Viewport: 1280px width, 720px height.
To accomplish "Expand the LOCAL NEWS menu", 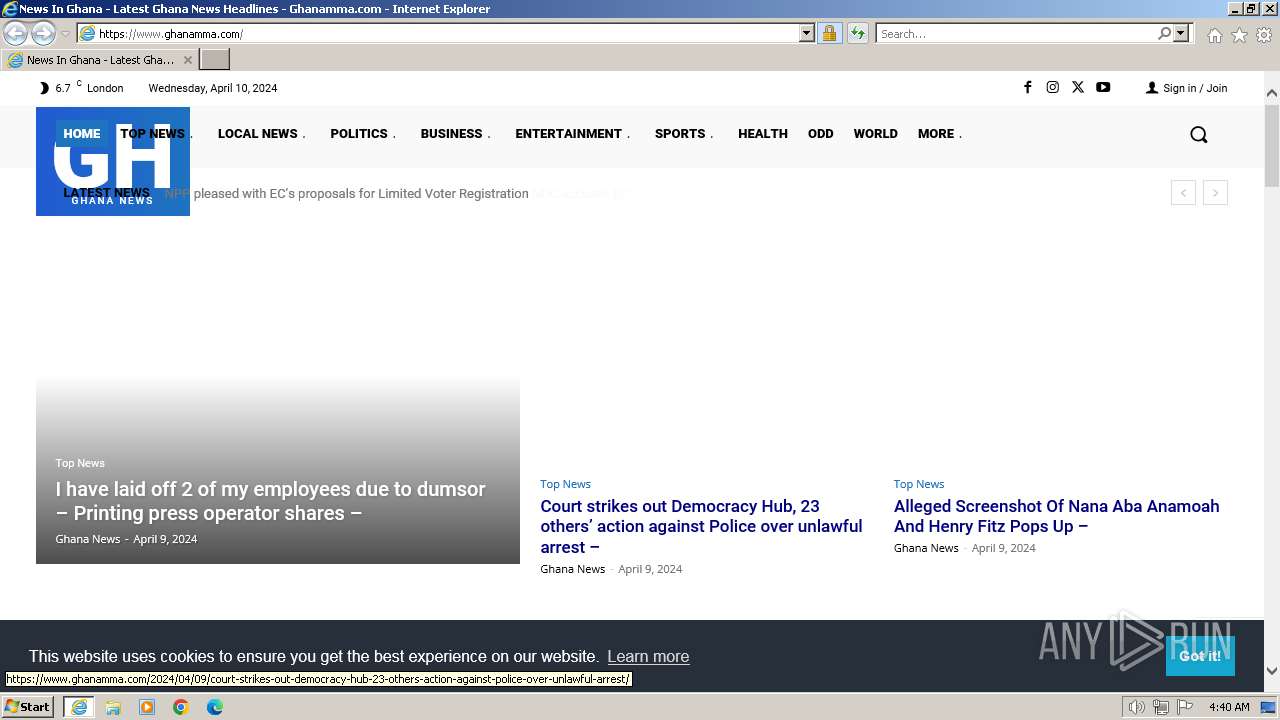I will (x=261, y=133).
